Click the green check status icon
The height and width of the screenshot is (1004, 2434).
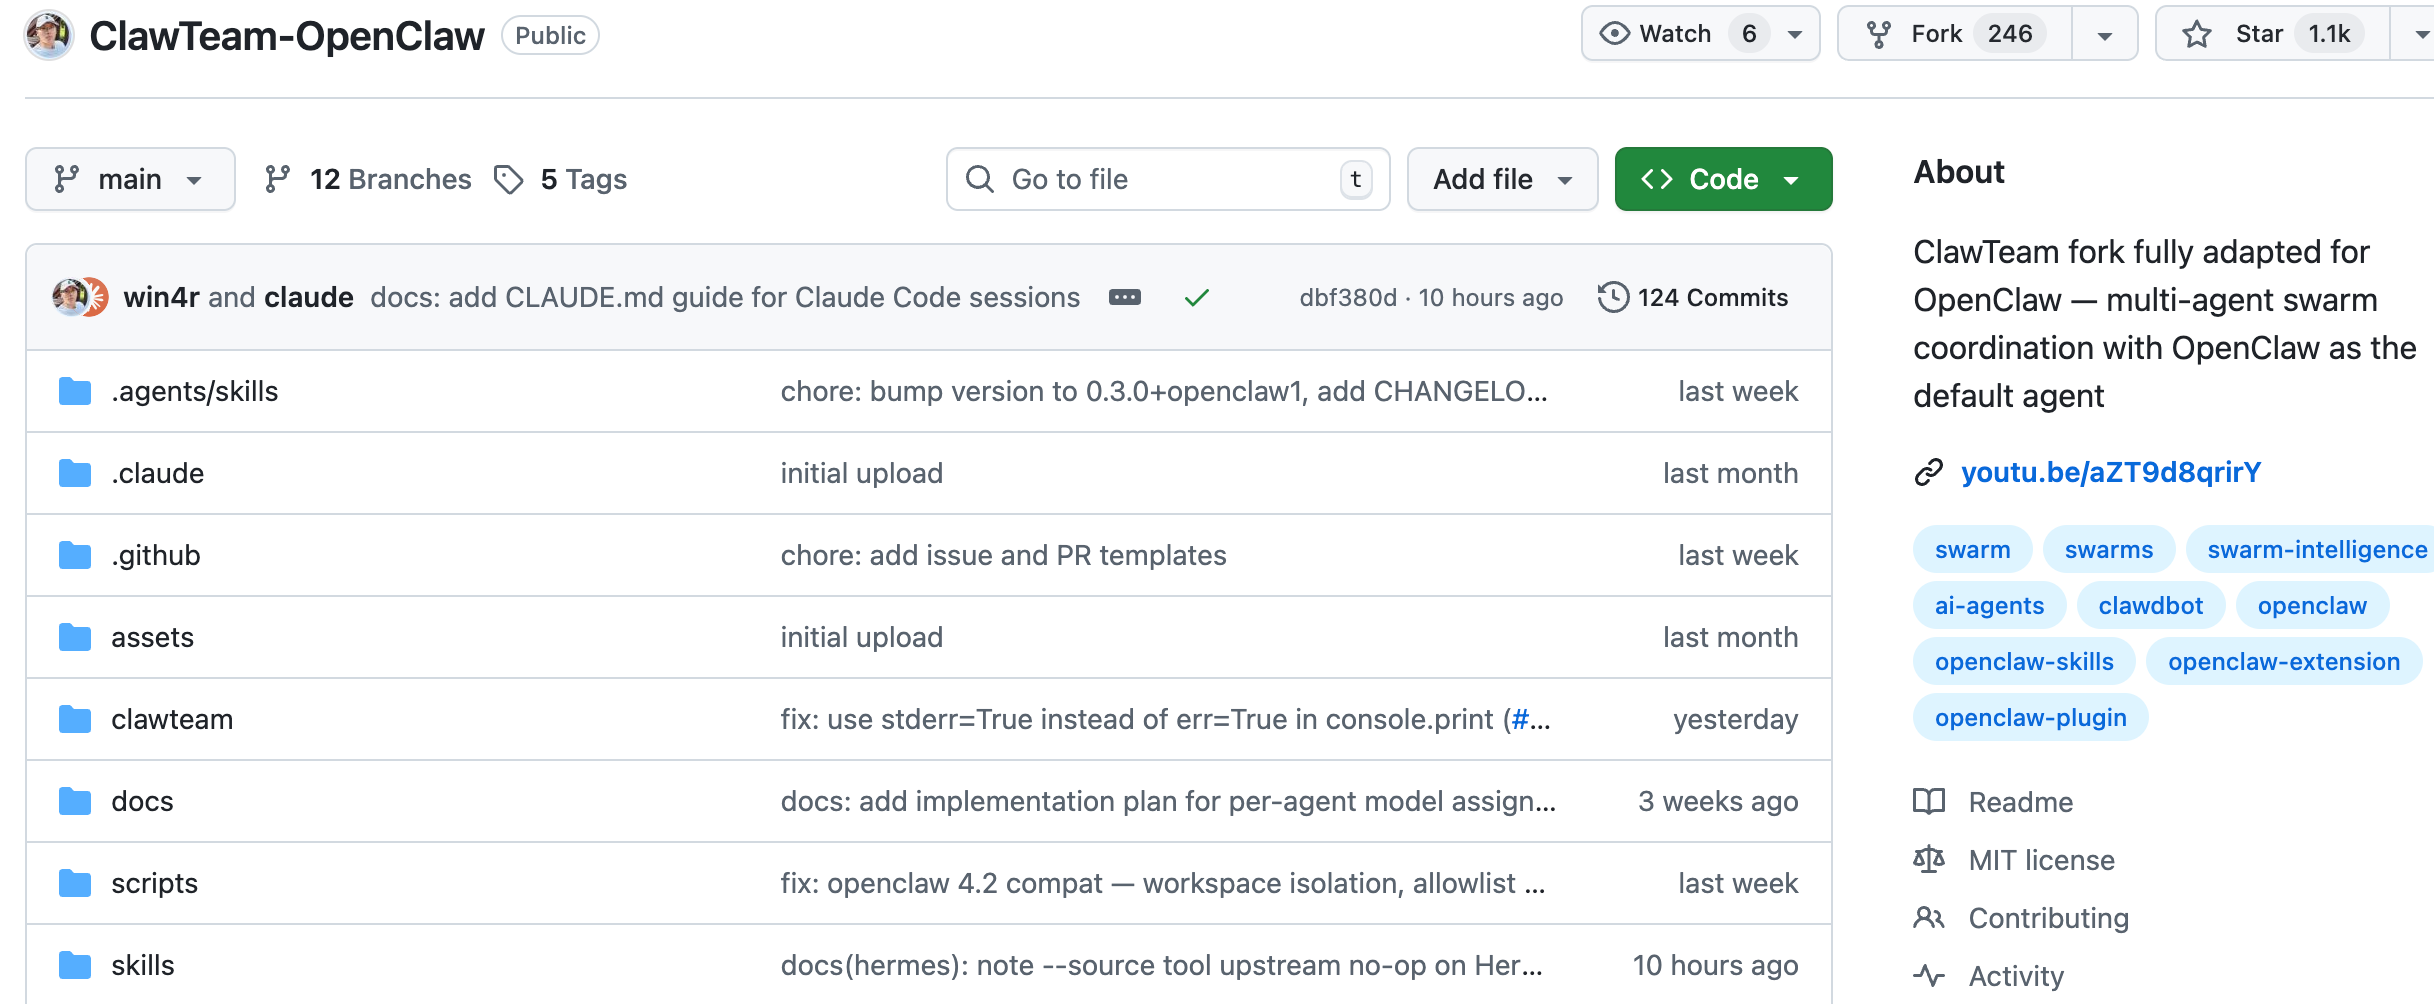coord(1196,297)
